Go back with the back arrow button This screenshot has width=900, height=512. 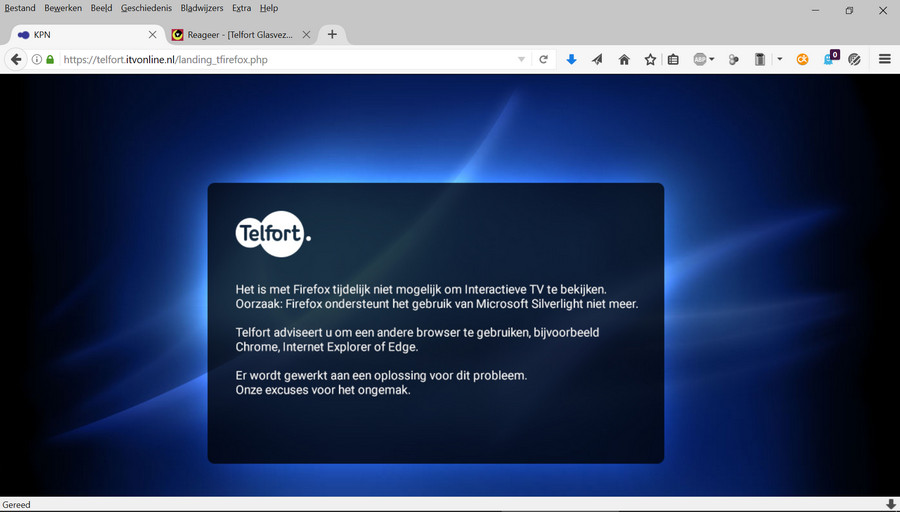[x=16, y=59]
